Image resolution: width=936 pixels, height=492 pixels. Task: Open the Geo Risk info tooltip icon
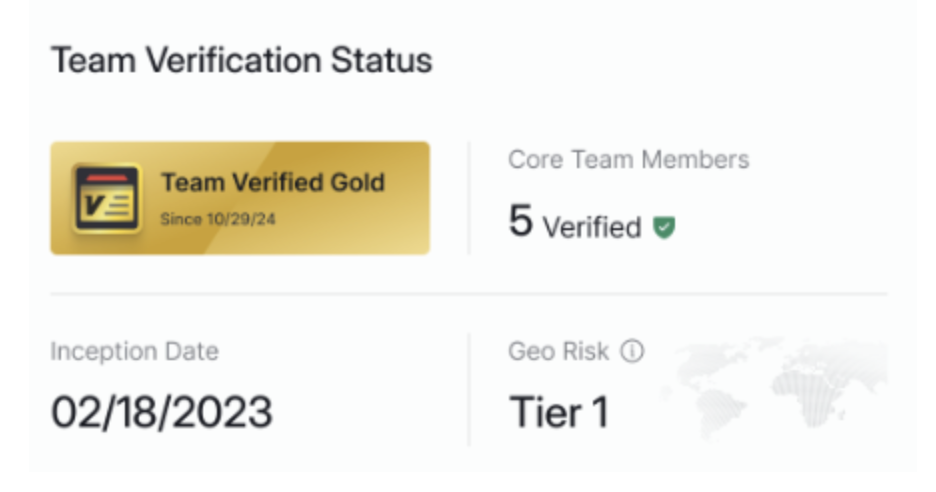click(x=632, y=351)
